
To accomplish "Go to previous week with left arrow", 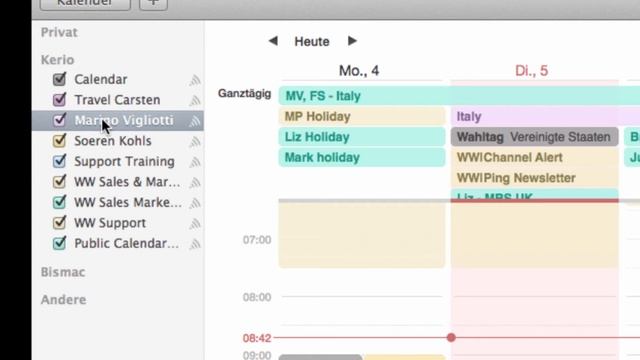I will tap(273, 41).
